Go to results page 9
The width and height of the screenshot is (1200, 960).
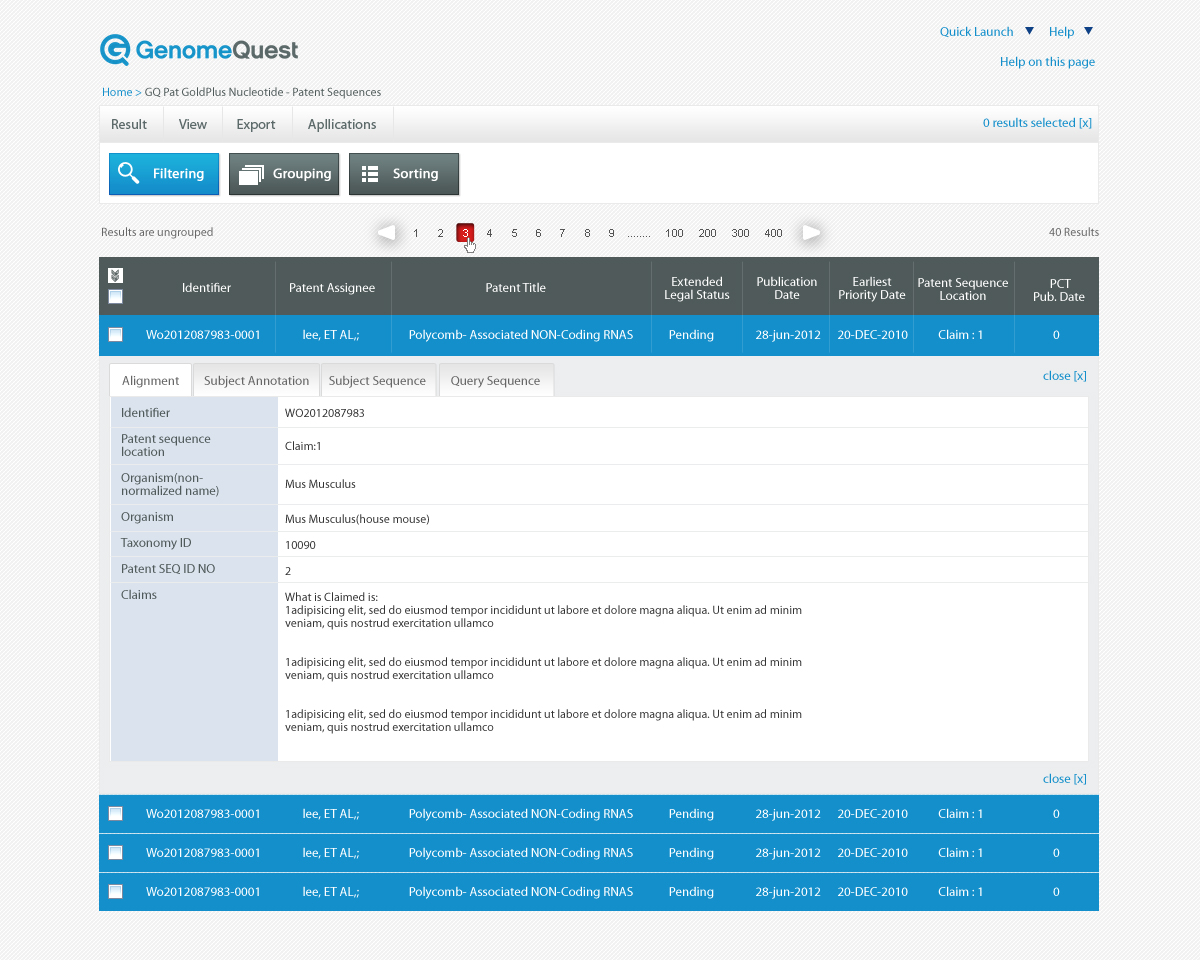point(611,233)
